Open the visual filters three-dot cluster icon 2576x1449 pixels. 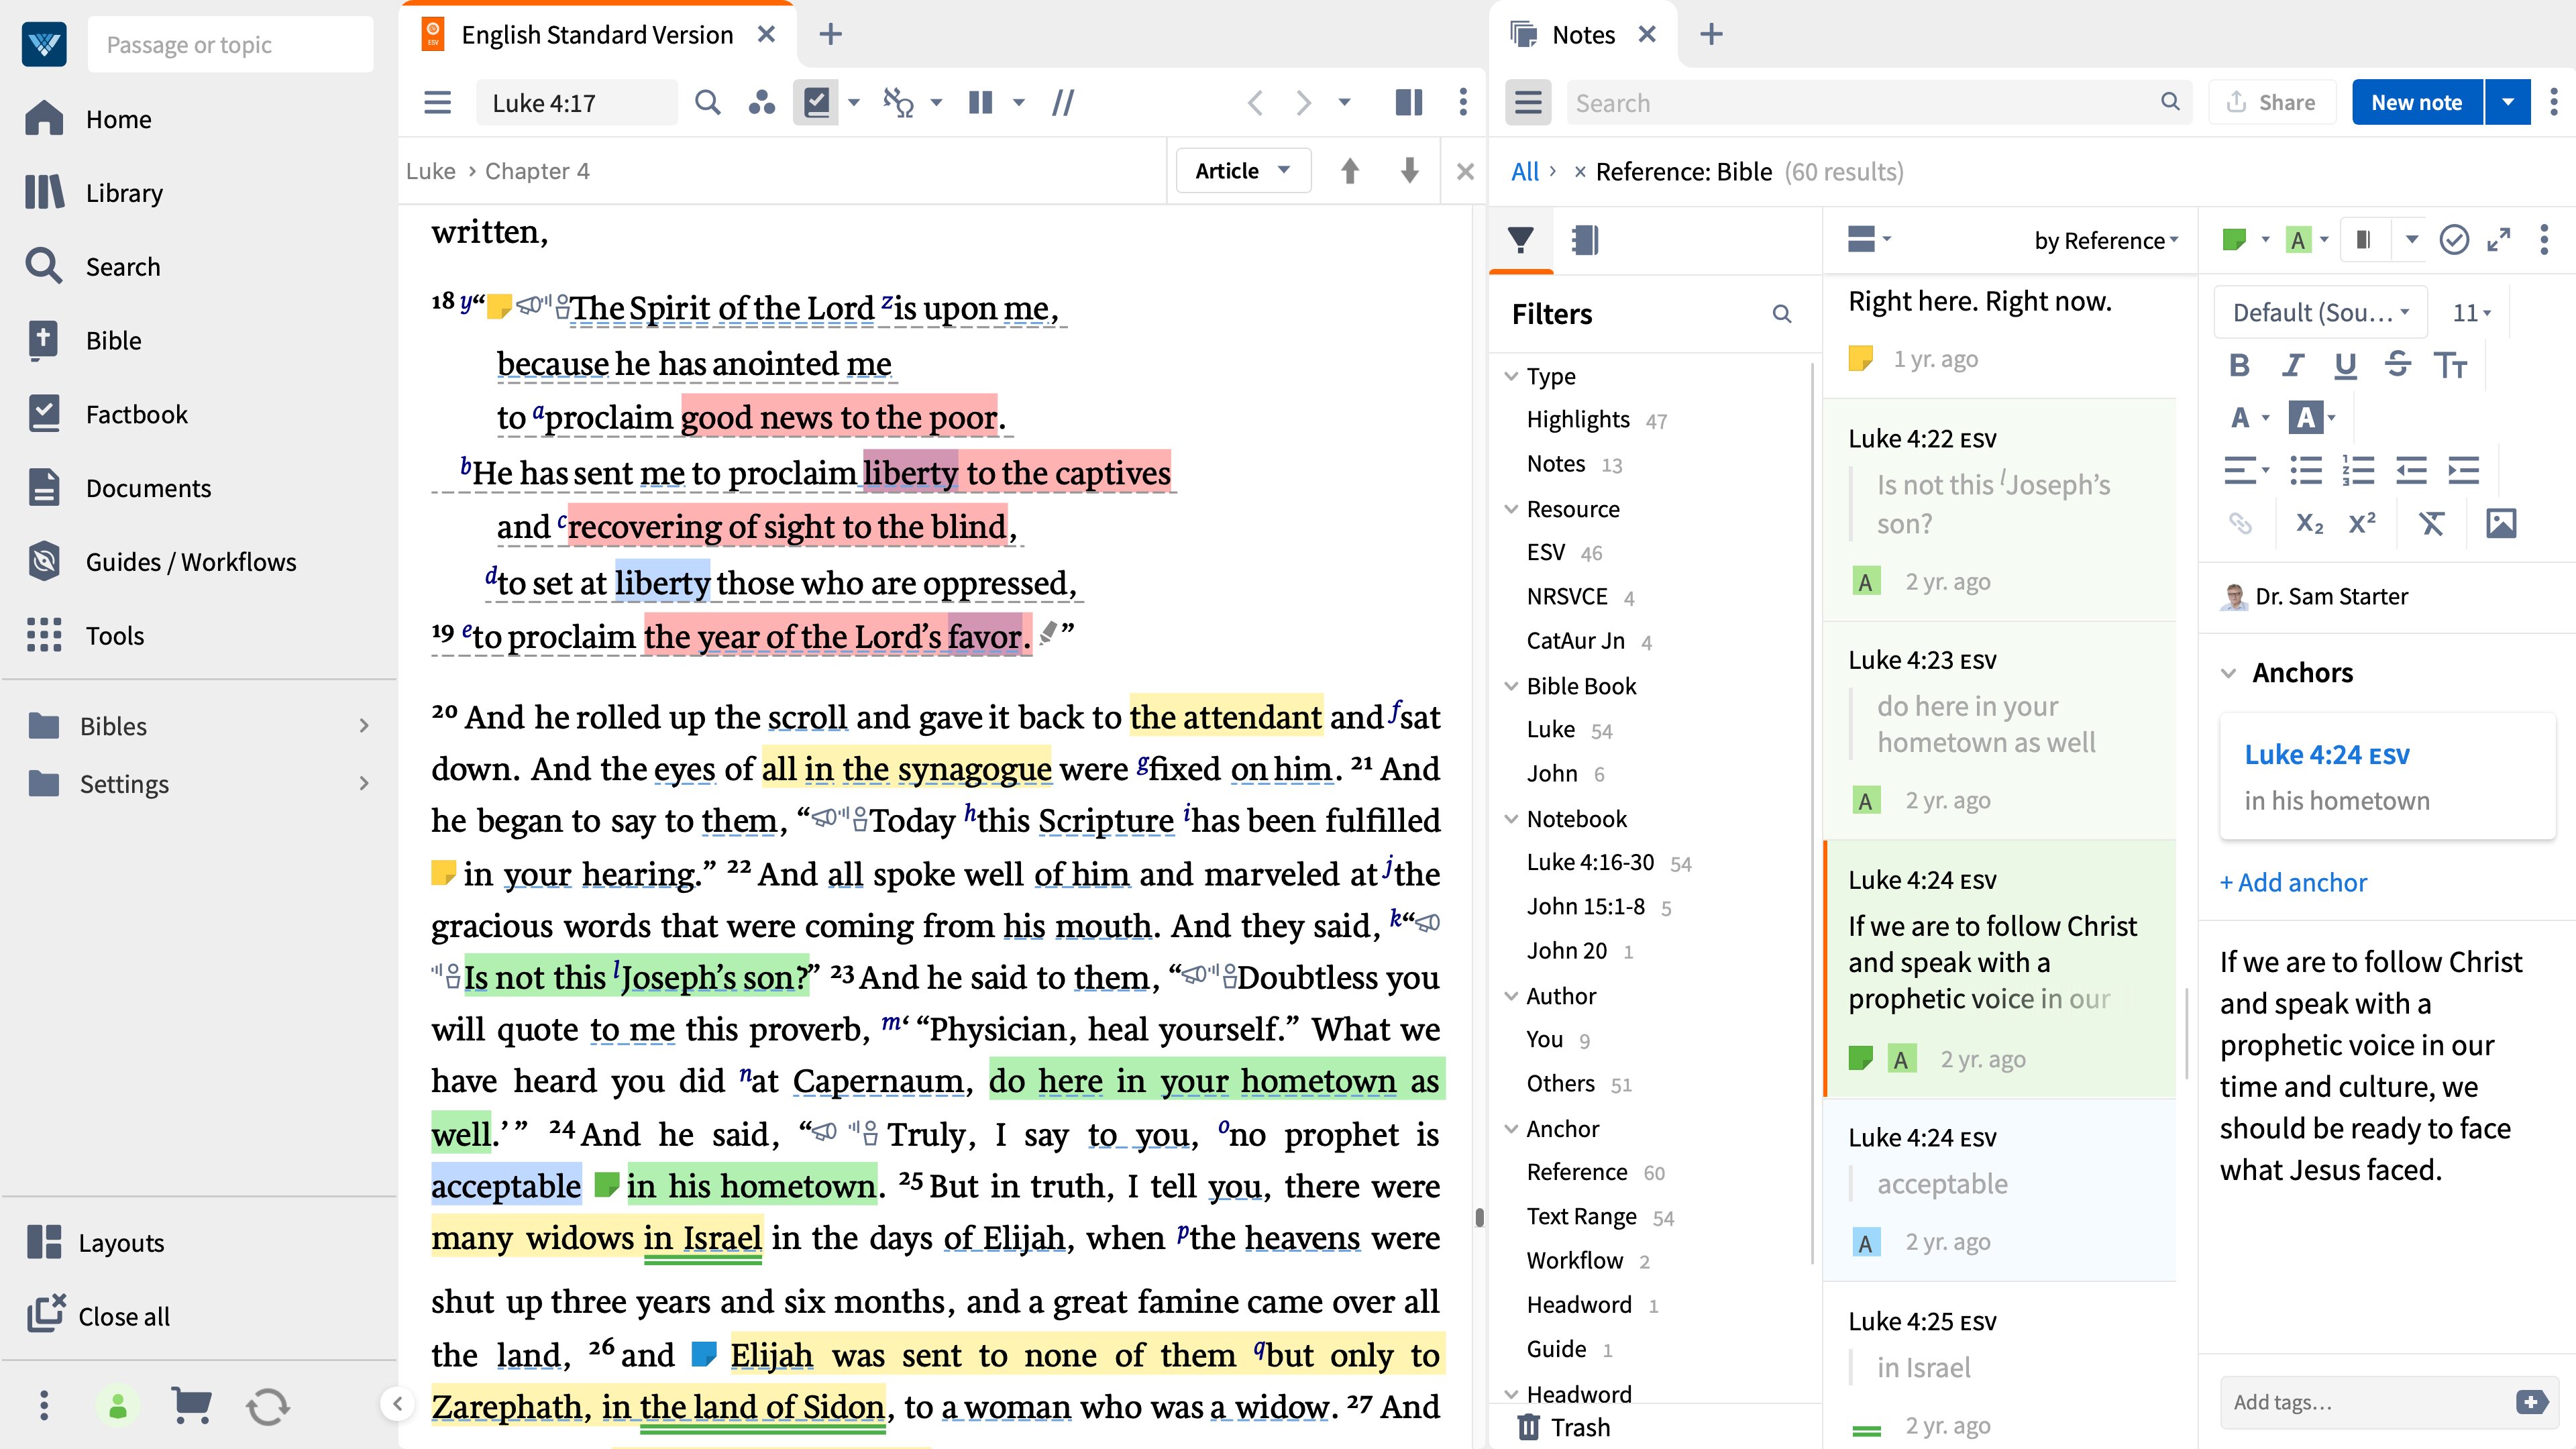[762, 102]
